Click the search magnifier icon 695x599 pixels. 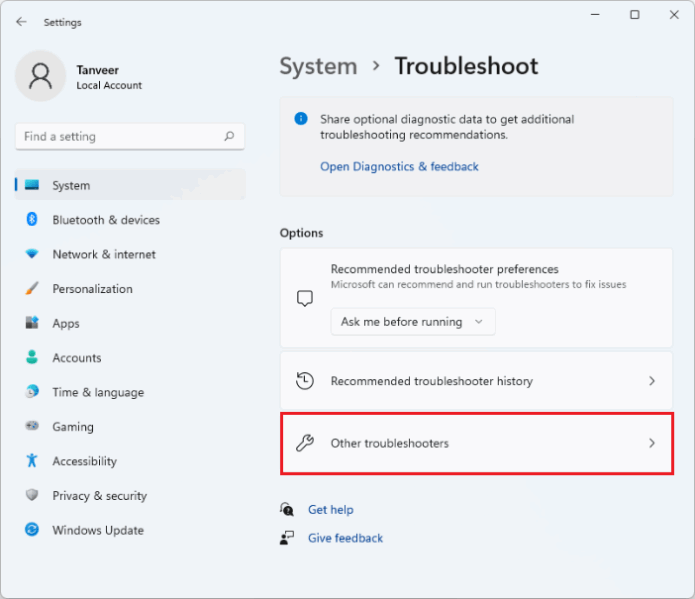(229, 136)
